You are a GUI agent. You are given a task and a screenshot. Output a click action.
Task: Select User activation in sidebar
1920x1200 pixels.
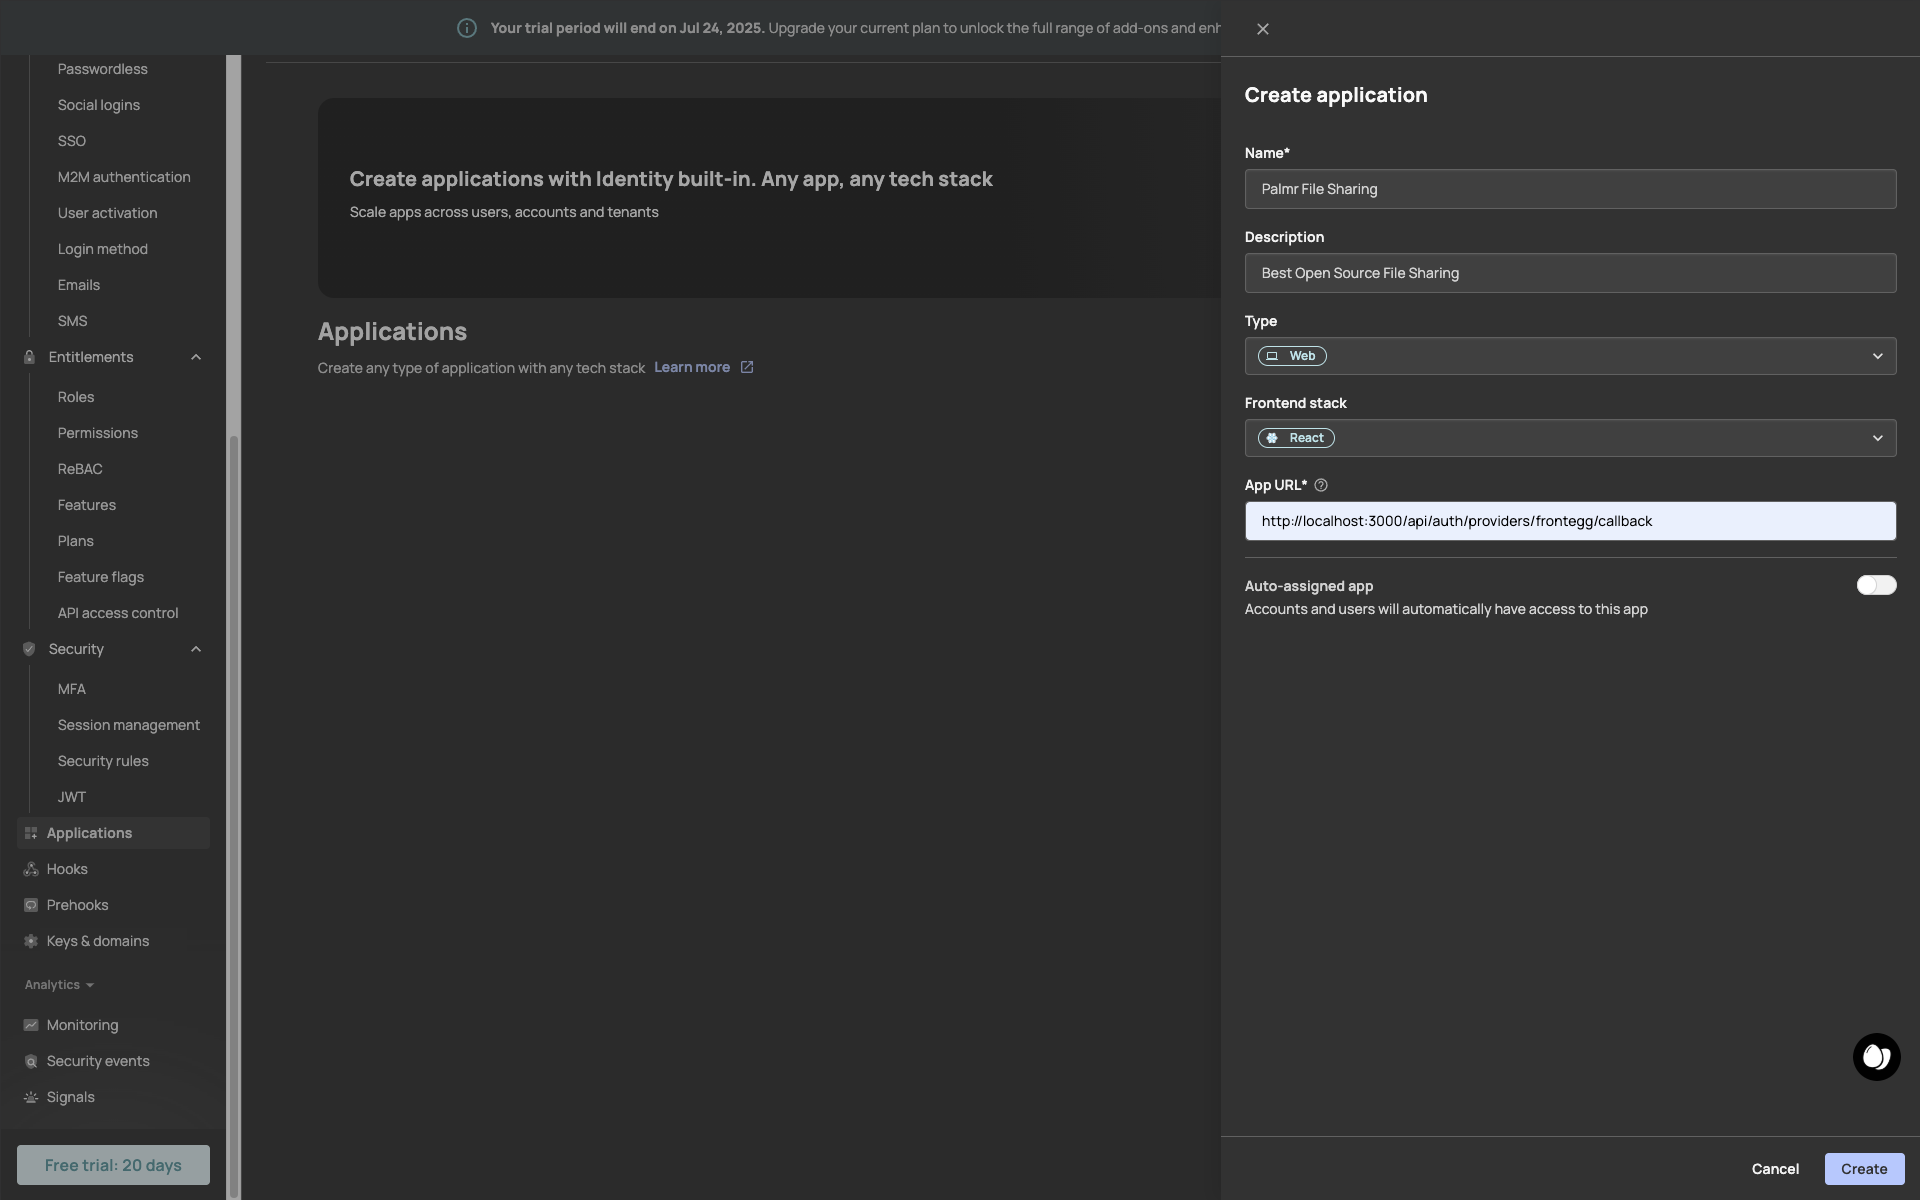[x=108, y=213]
